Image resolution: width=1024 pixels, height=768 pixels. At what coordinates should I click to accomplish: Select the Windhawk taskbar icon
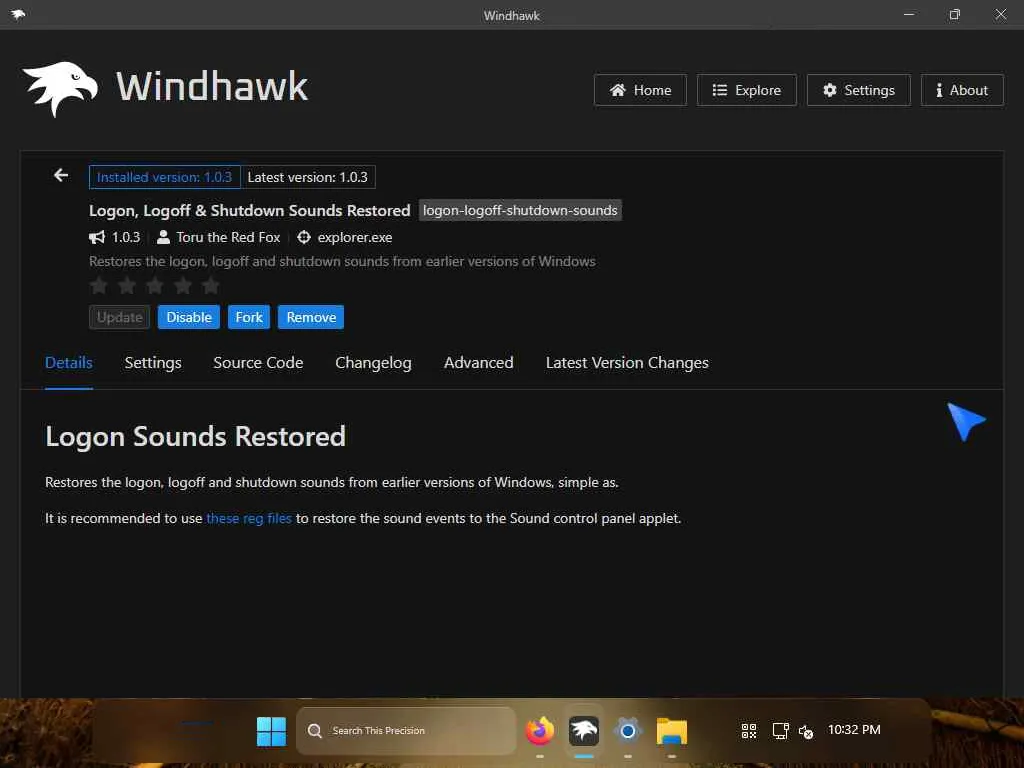[584, 731]
